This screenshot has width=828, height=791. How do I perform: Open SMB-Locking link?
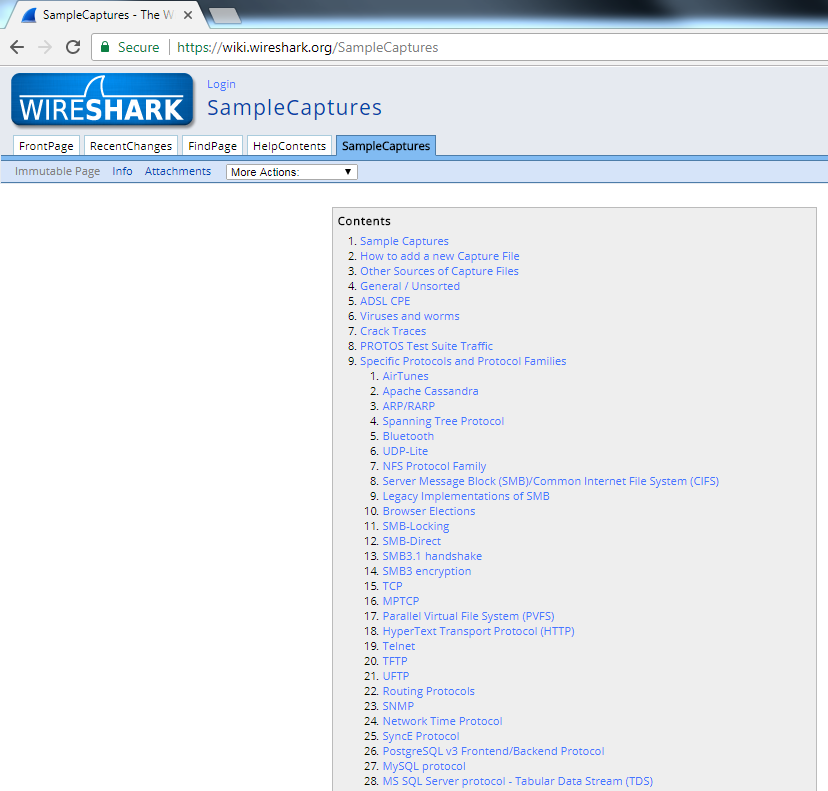pos(416,526)
